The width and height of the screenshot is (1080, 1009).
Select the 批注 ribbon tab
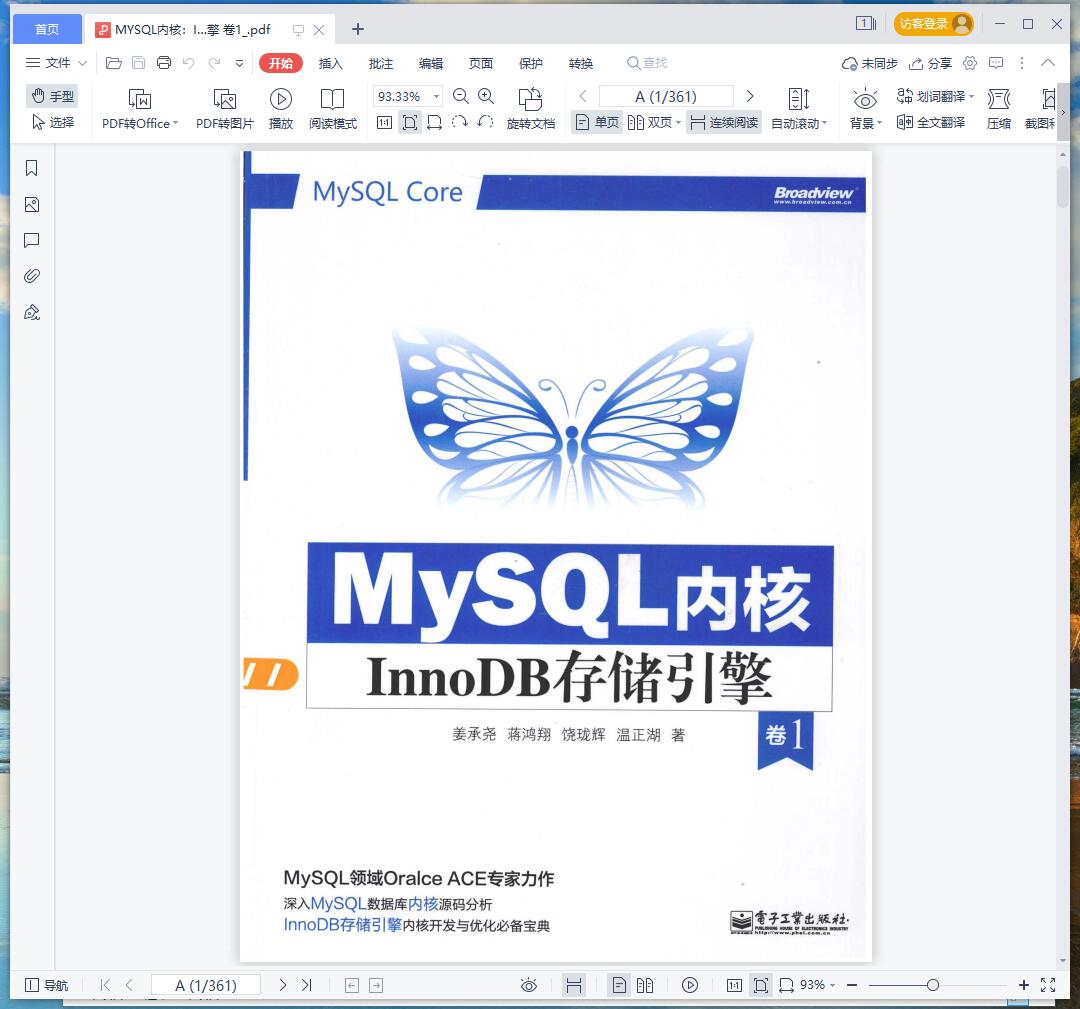(x=381, y=63)
